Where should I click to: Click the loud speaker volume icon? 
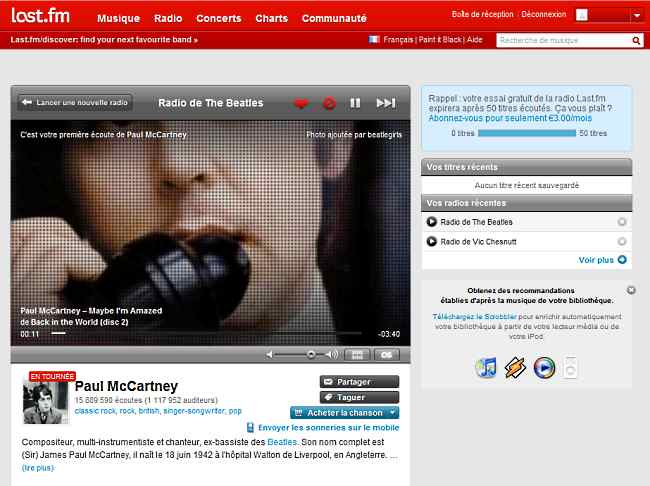332,355
